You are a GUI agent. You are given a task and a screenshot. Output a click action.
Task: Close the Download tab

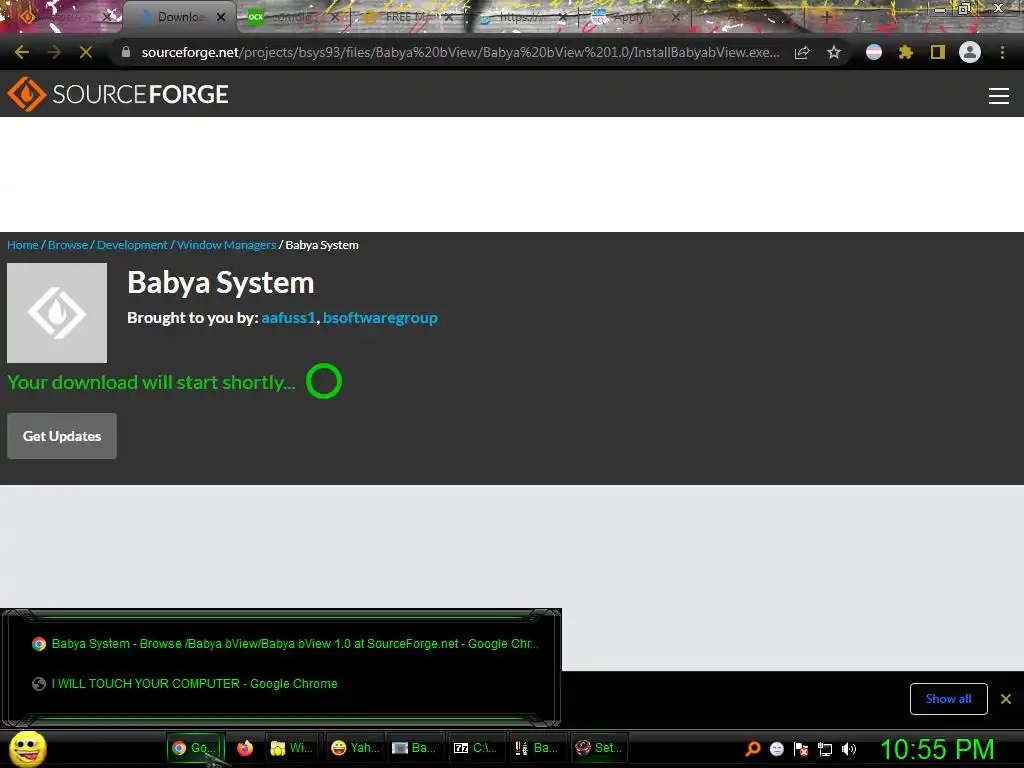[221, 17]
